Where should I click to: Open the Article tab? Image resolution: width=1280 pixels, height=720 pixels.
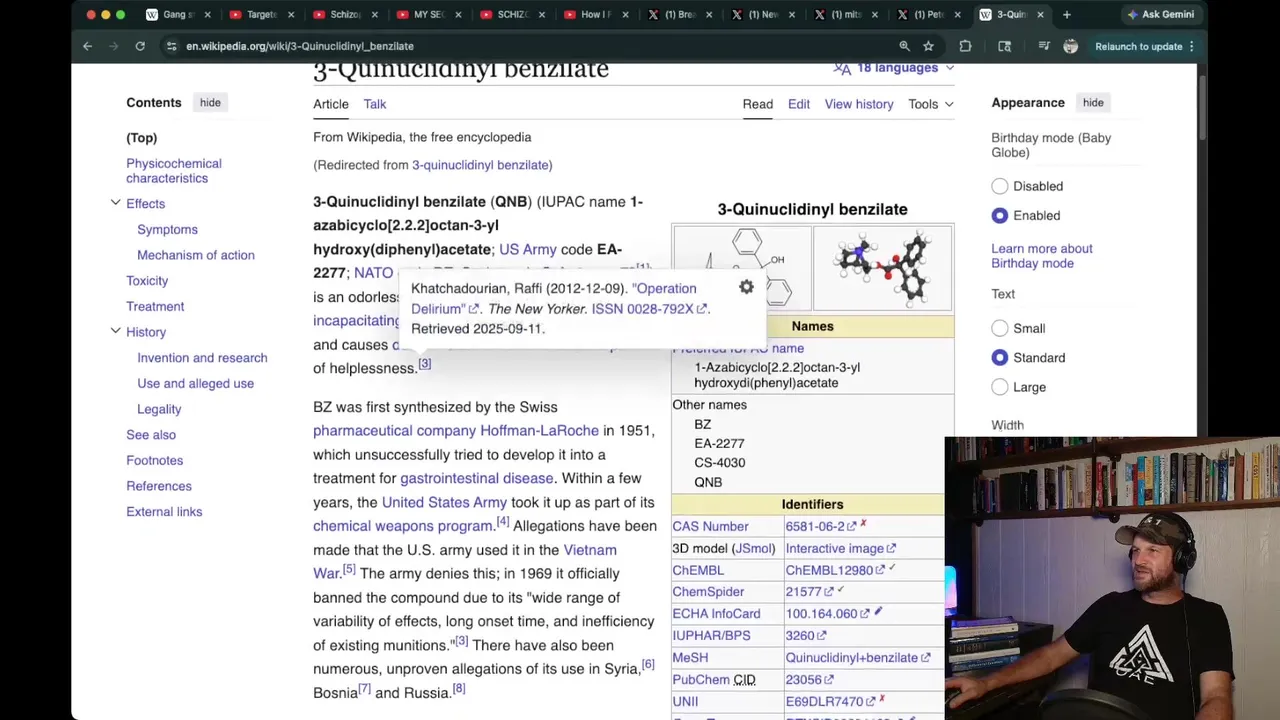331,104
